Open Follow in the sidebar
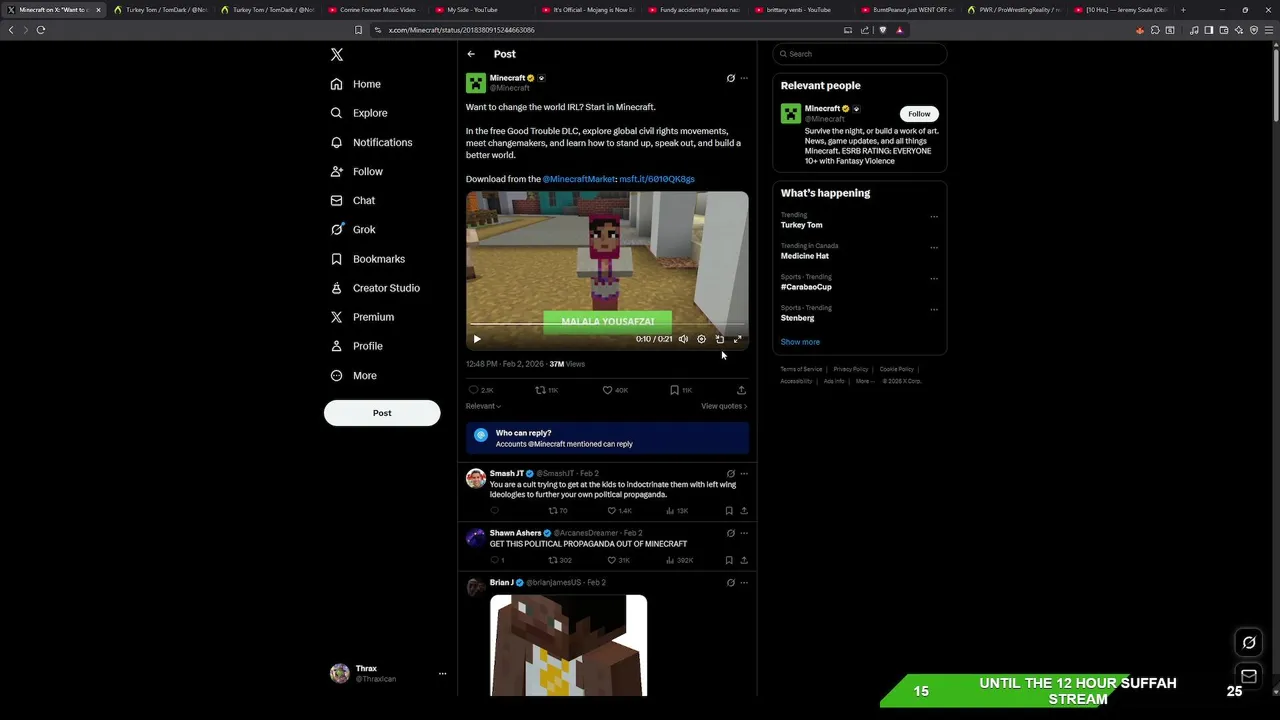The image size is (1280, 720). [357, 171]
